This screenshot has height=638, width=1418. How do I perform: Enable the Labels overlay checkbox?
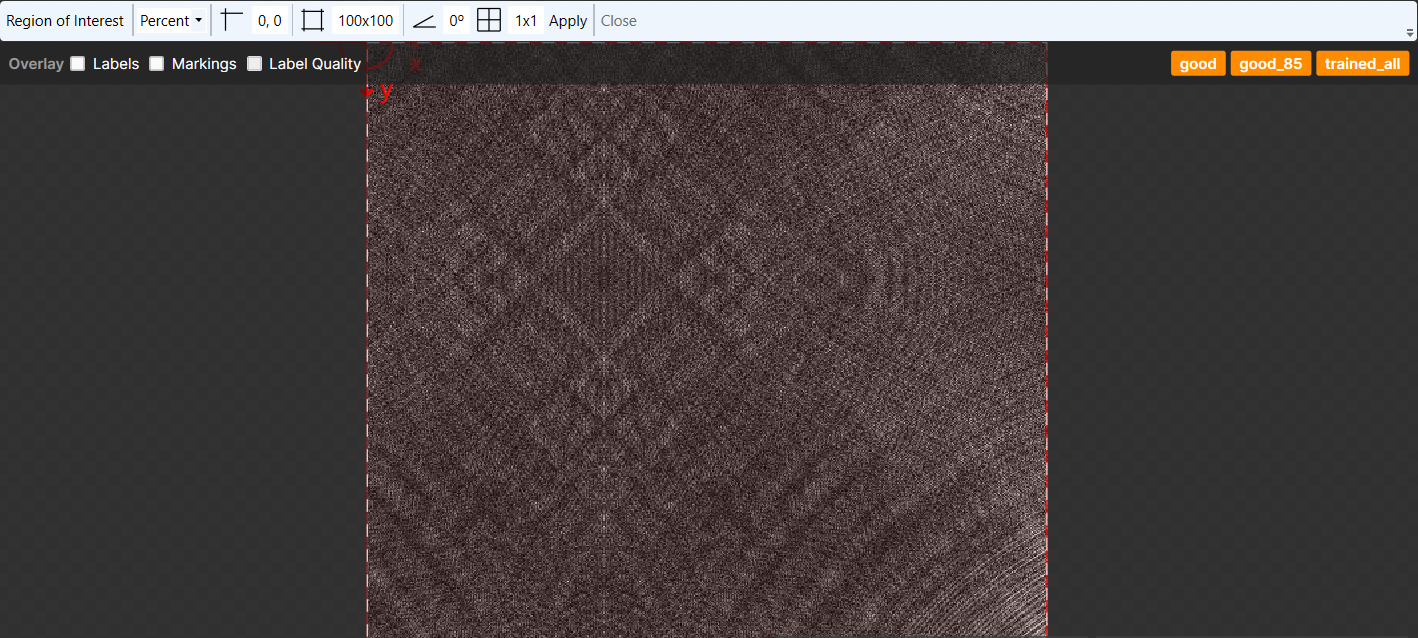point(78,64)
